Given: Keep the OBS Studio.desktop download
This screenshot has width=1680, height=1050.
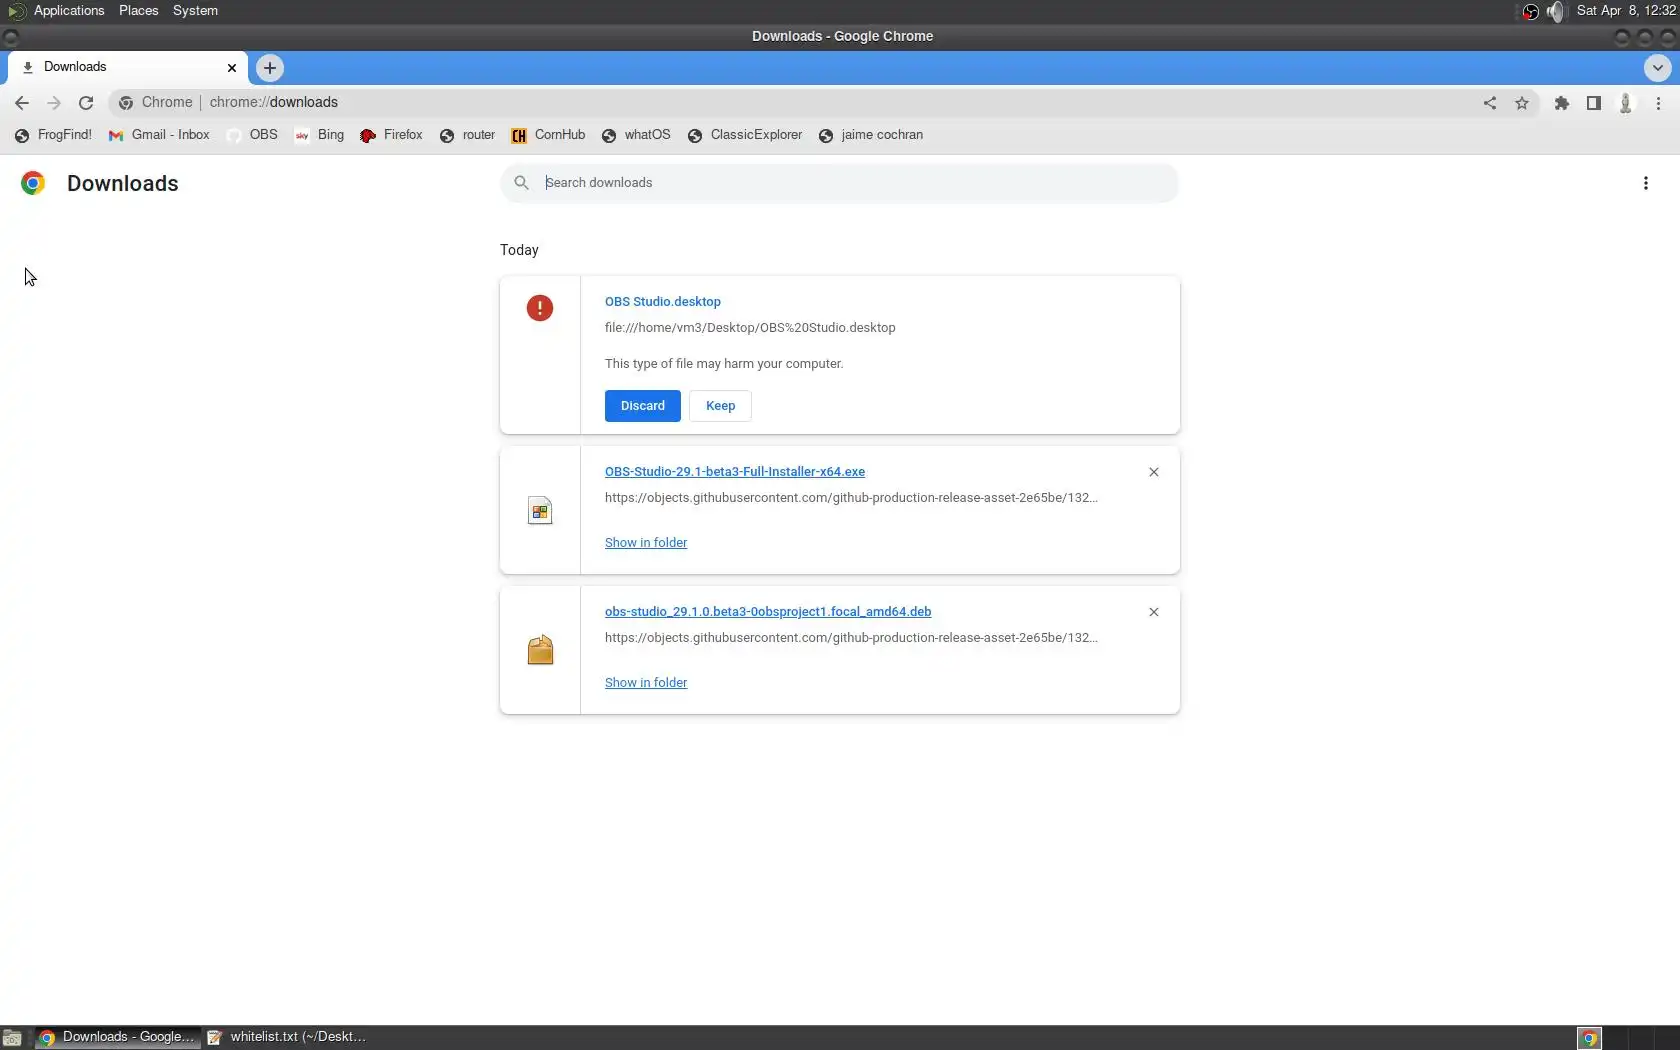Looking at the screenshot, I should click(720, 406).
